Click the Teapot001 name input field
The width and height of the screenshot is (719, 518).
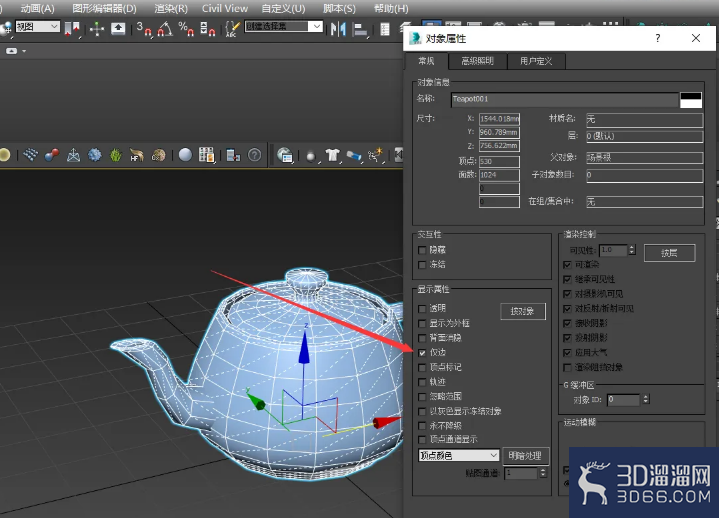point(564,99)
